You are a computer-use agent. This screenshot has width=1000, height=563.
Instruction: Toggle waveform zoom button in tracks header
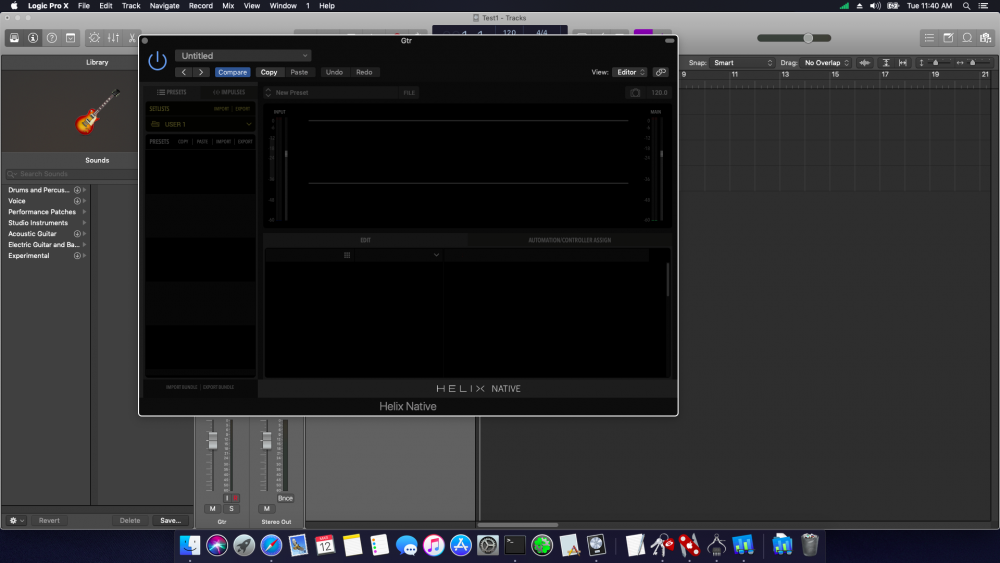(865, 62)
